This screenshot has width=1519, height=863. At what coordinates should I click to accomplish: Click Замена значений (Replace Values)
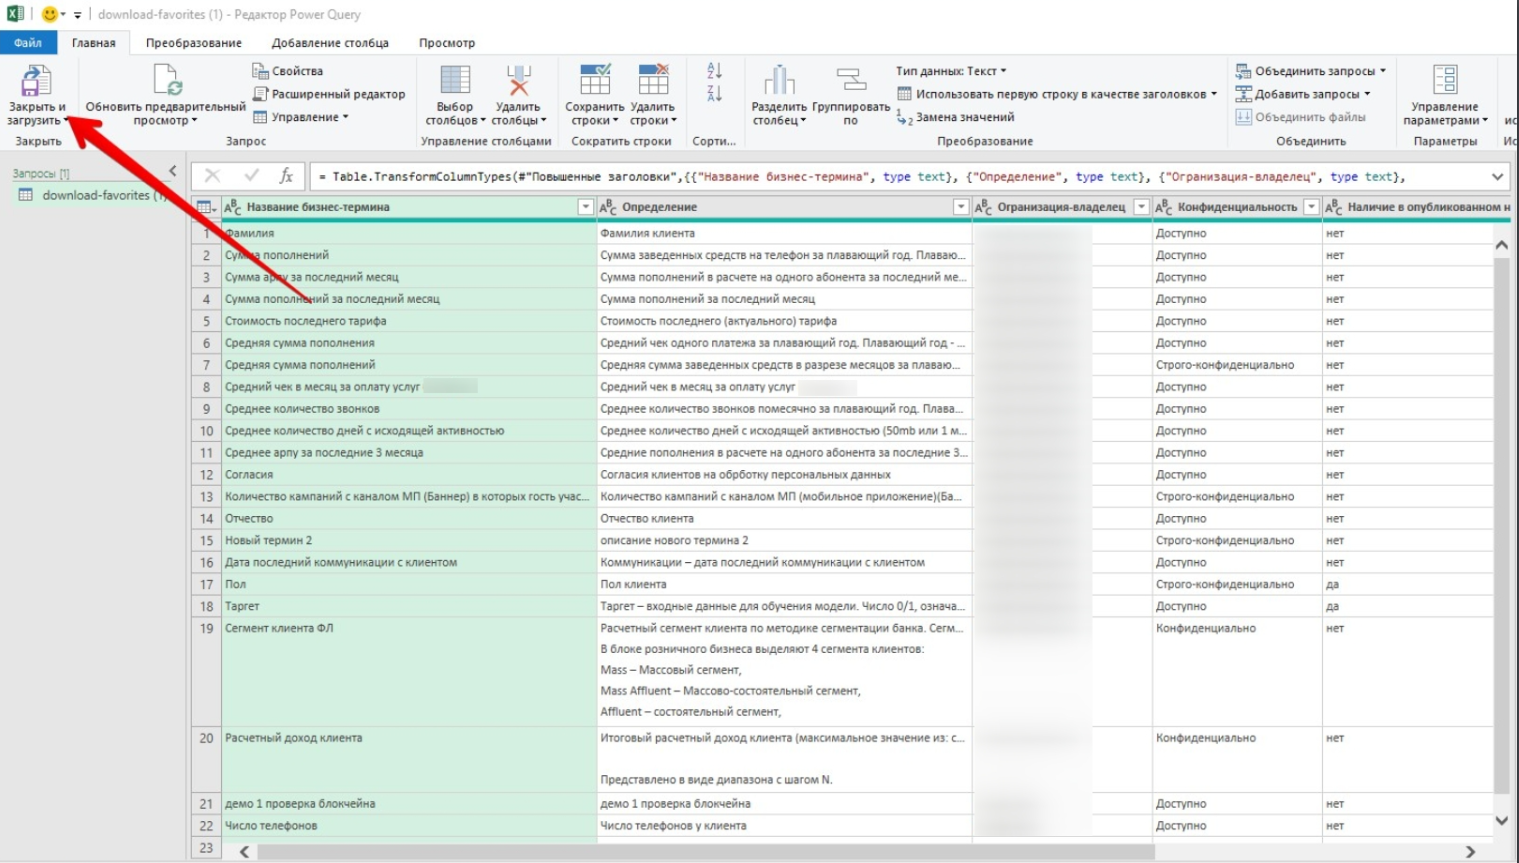pyautogui.click(x=955, y=117)
